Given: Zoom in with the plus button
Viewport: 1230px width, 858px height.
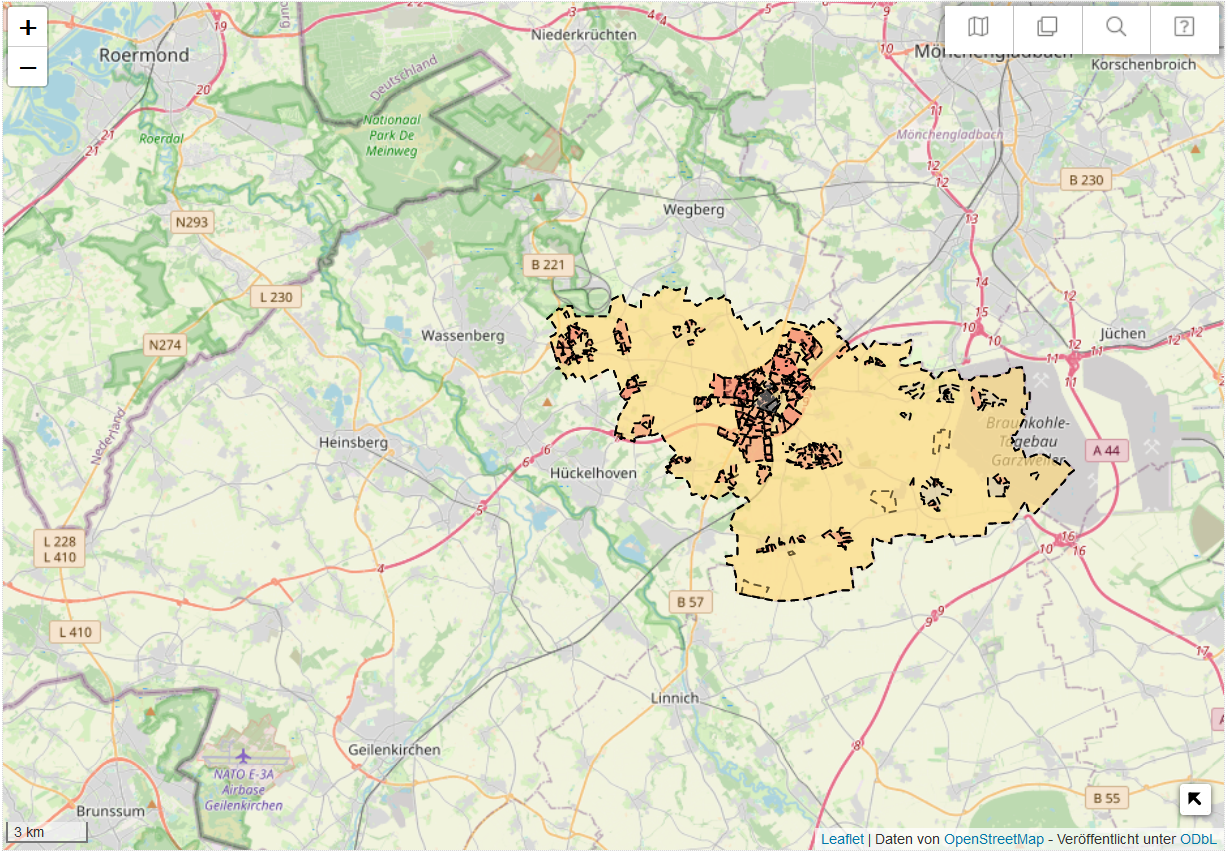Looking at the screenshot, I should coord(28,27).
